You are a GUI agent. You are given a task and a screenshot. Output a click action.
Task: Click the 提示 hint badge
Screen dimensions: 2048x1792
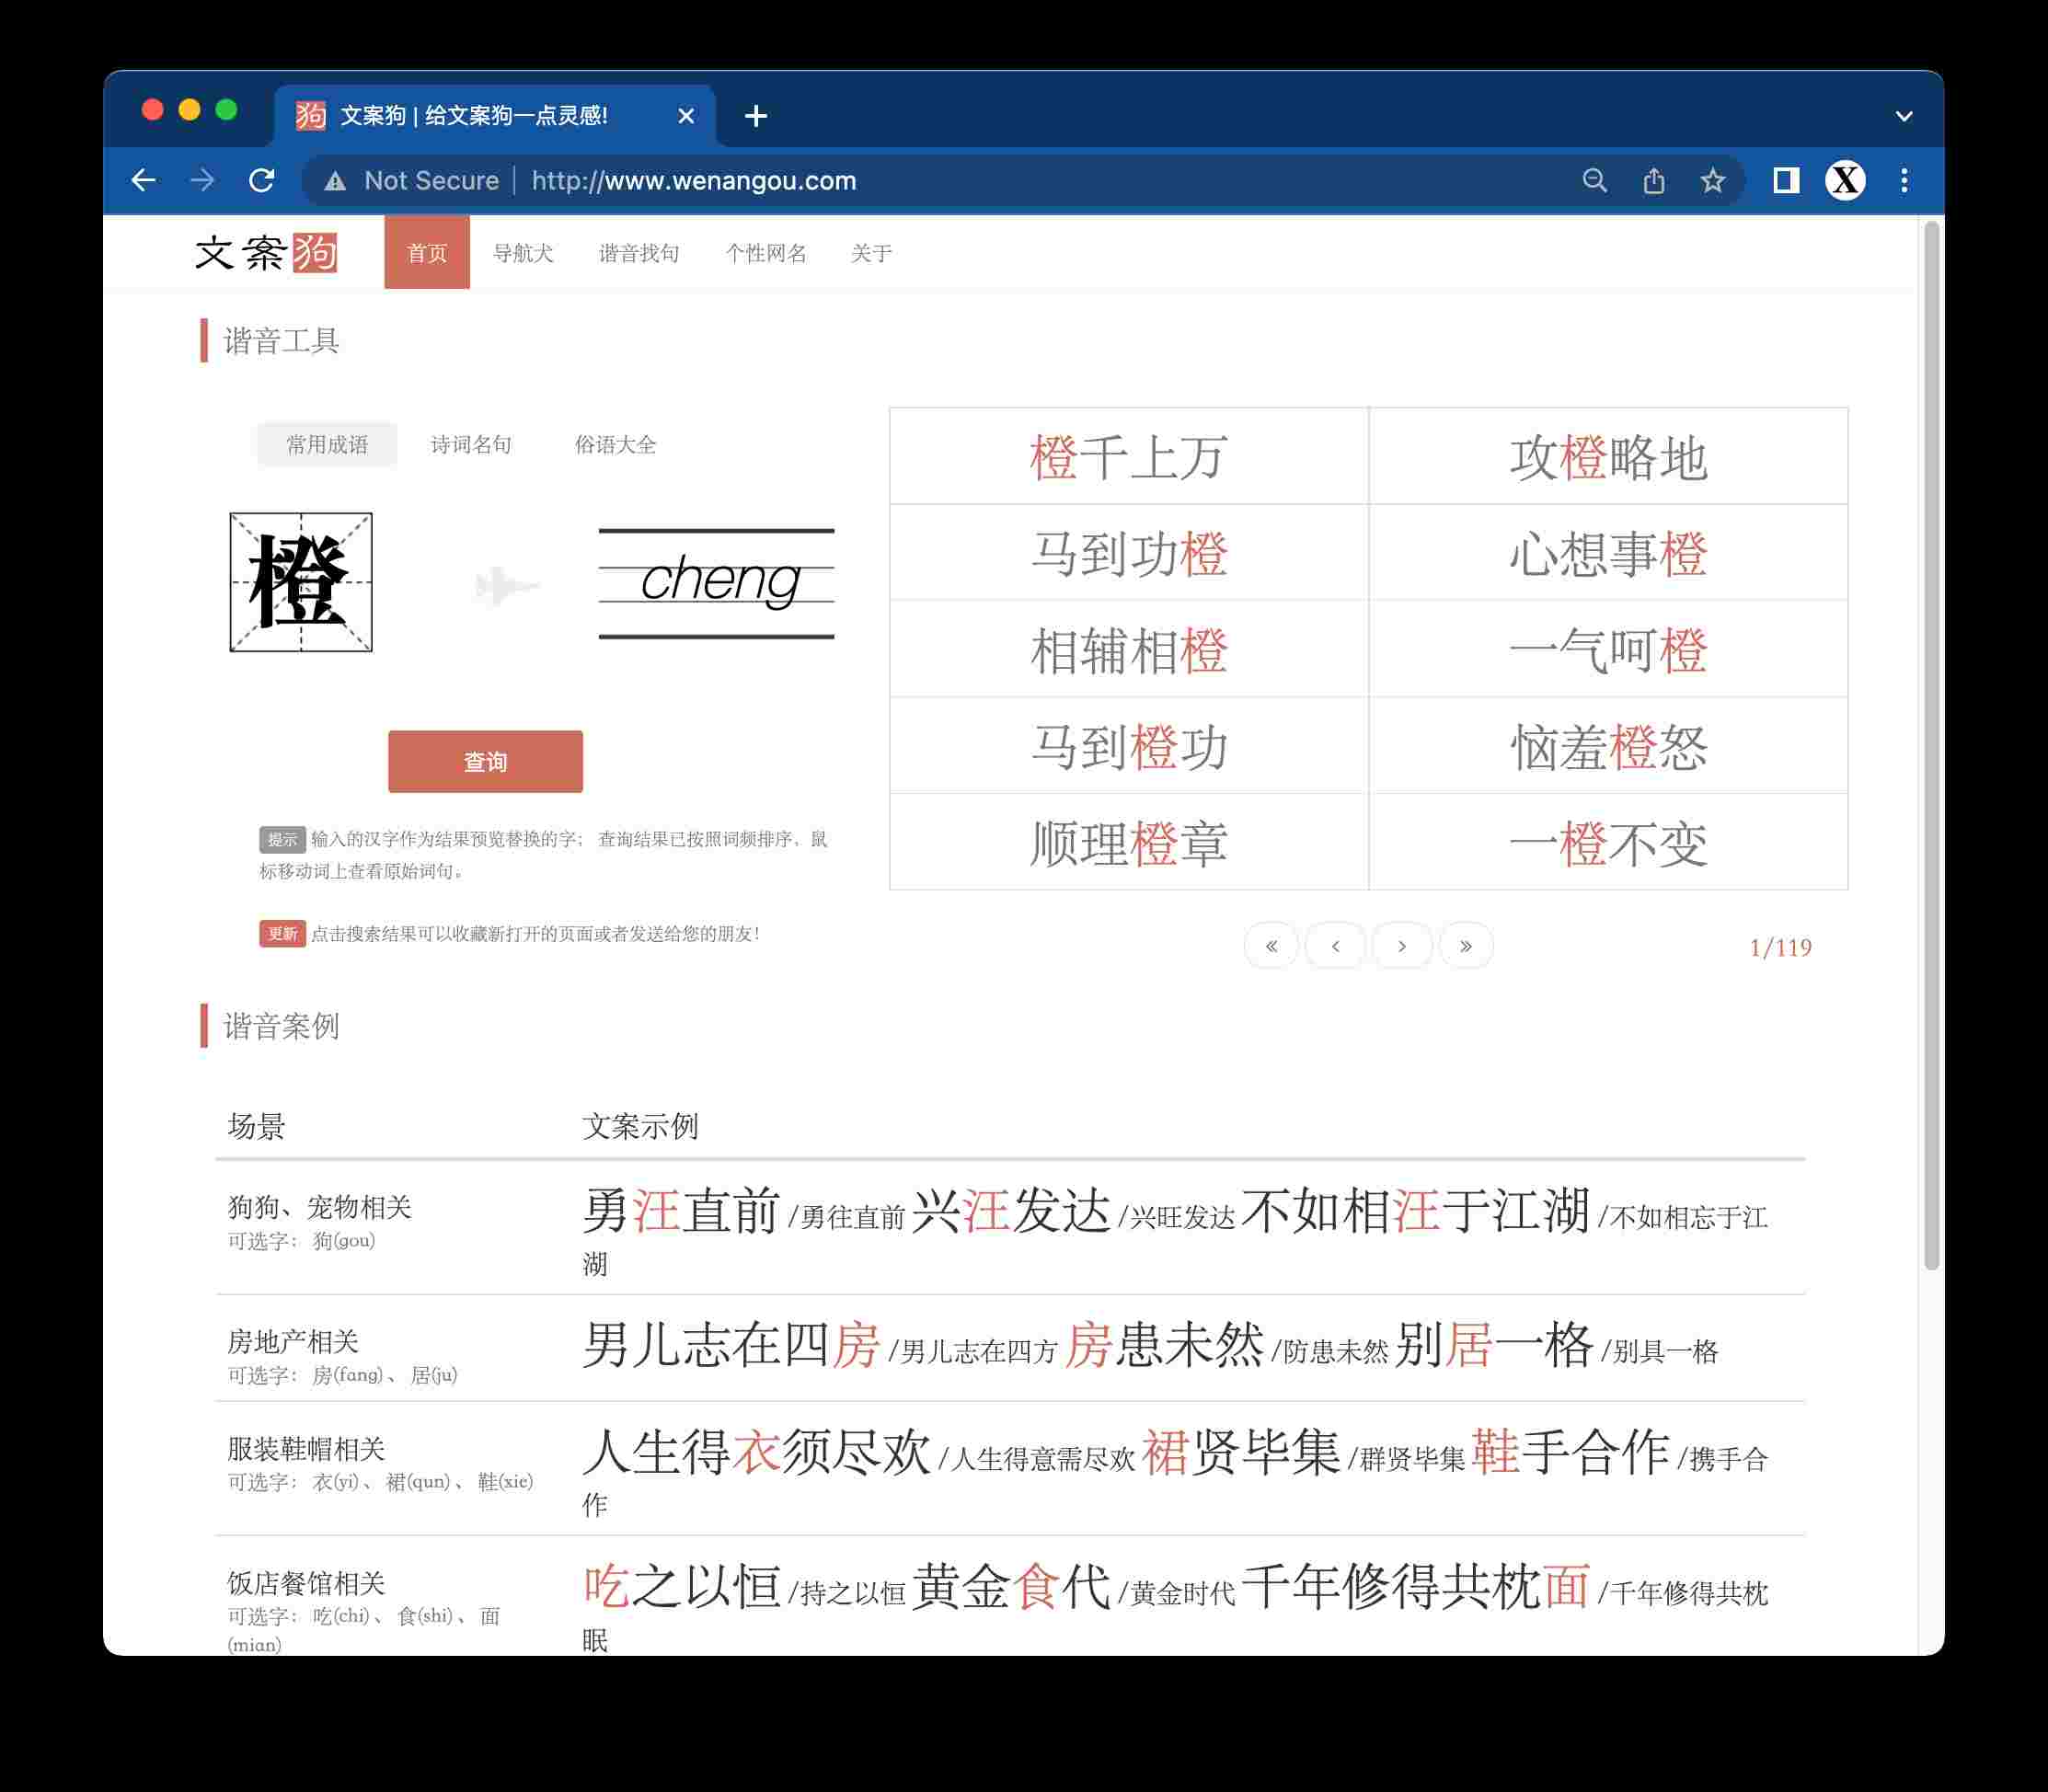282,840
